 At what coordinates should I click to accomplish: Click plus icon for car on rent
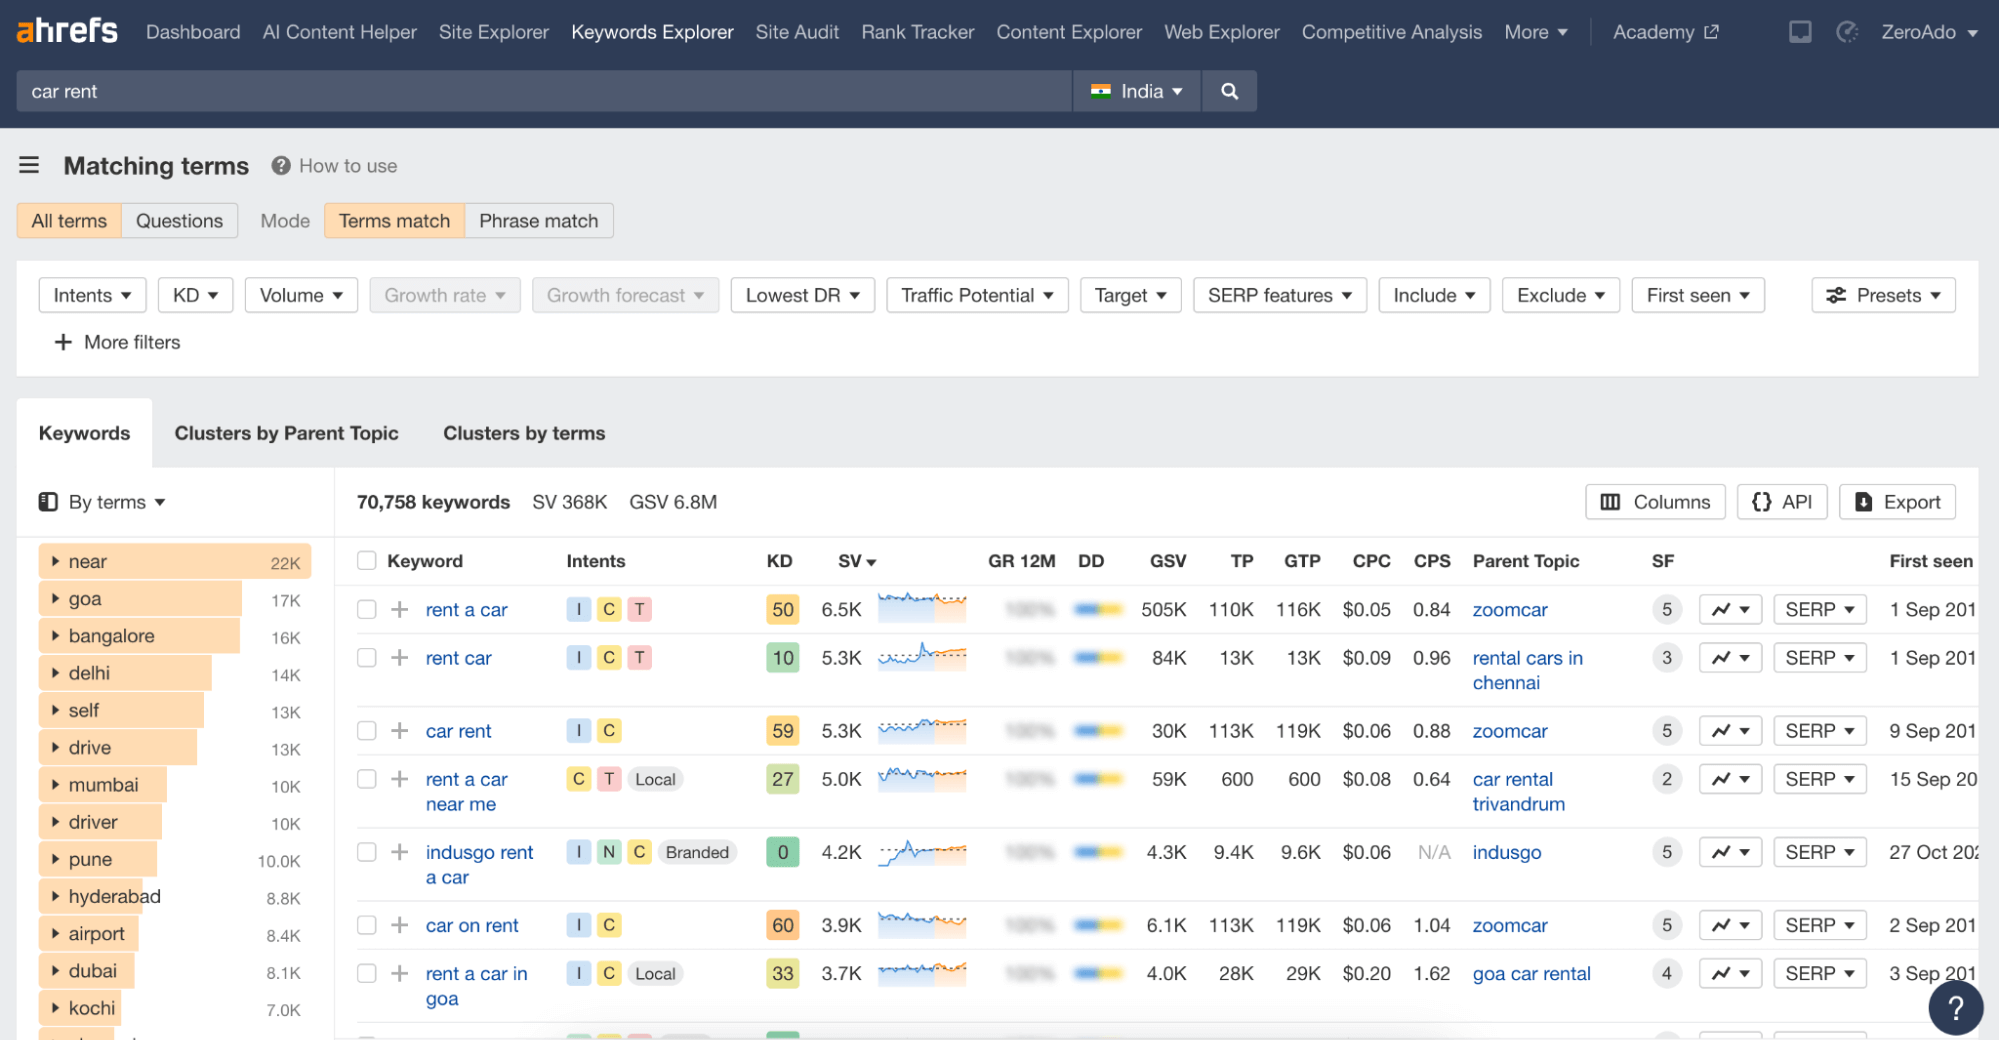[x=400, y=925]
